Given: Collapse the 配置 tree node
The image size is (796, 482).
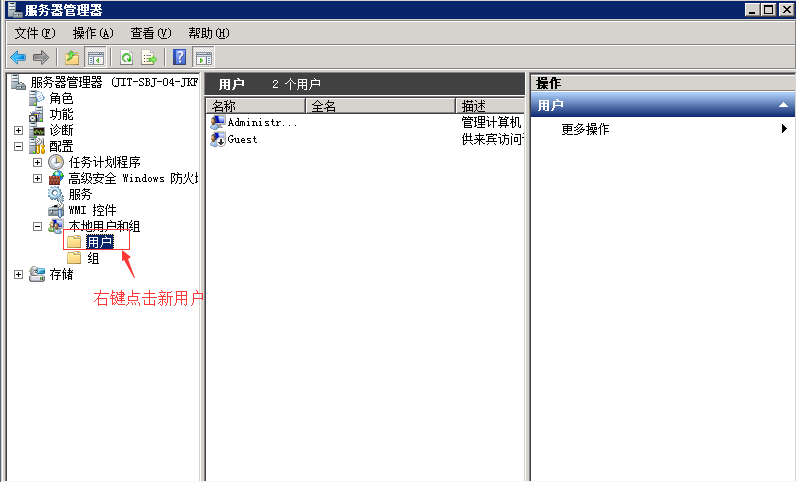Looking at the screenshot, I should (19, 146).
